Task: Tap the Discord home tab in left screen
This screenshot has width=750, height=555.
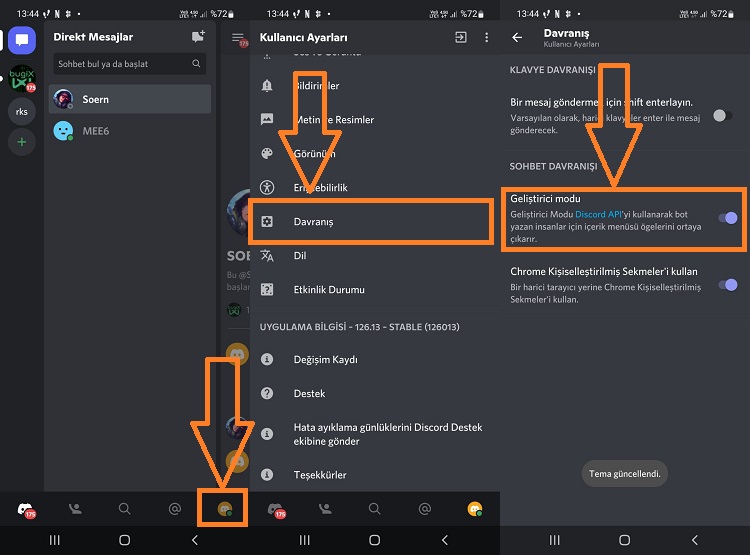Action: tap(26, 510)
